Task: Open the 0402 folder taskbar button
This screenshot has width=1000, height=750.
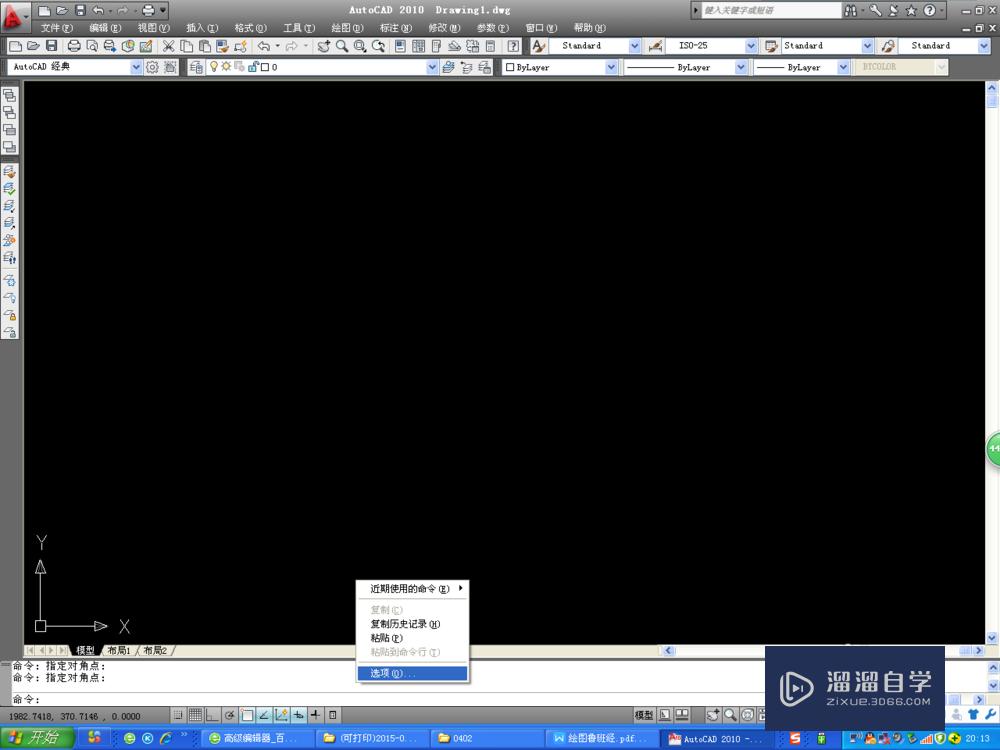Action: click(x=486, y=739)
